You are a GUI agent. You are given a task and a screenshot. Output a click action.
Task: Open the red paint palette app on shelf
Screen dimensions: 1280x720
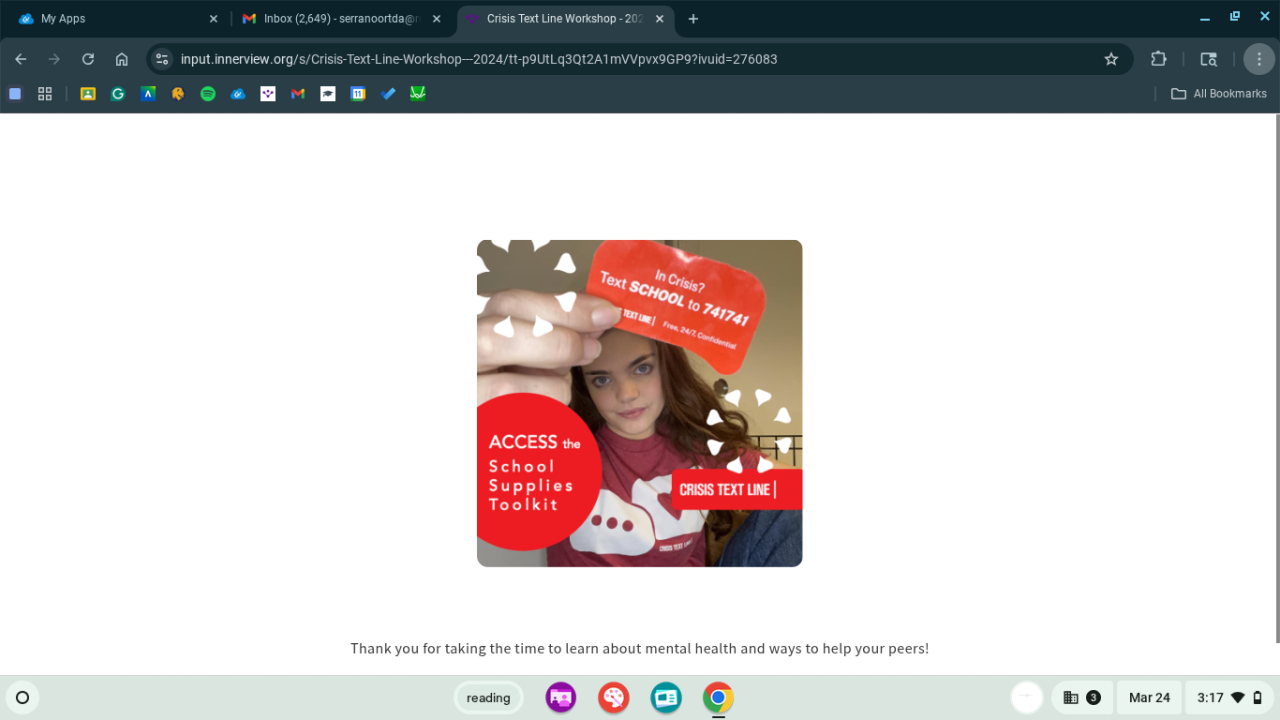tap(613, 698)
